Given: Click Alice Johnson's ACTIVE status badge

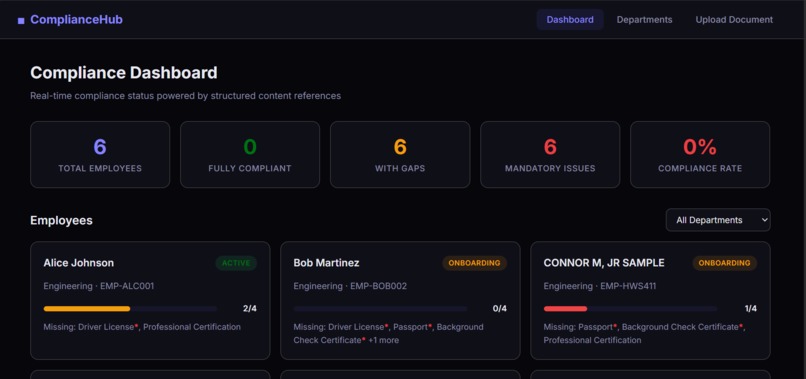Looking at the screenshot, I should tap(236, 263).
